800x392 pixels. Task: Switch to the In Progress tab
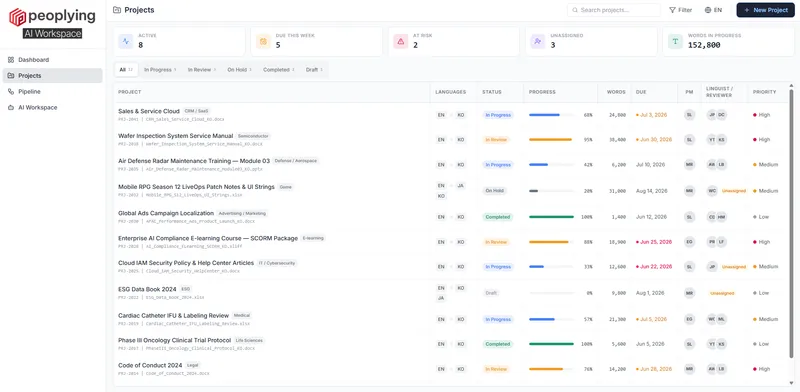160,69
